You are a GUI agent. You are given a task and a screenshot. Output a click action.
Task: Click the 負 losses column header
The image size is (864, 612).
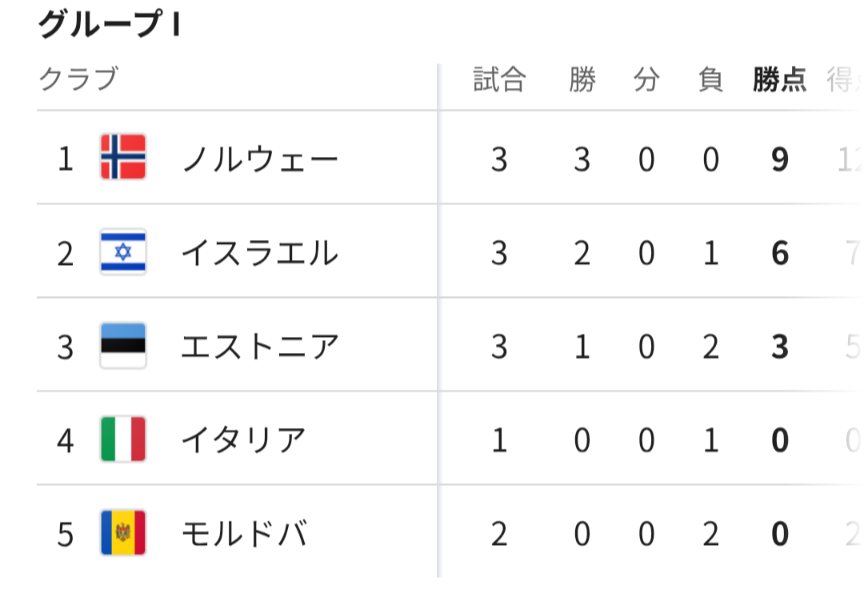(x=710, y=80)
